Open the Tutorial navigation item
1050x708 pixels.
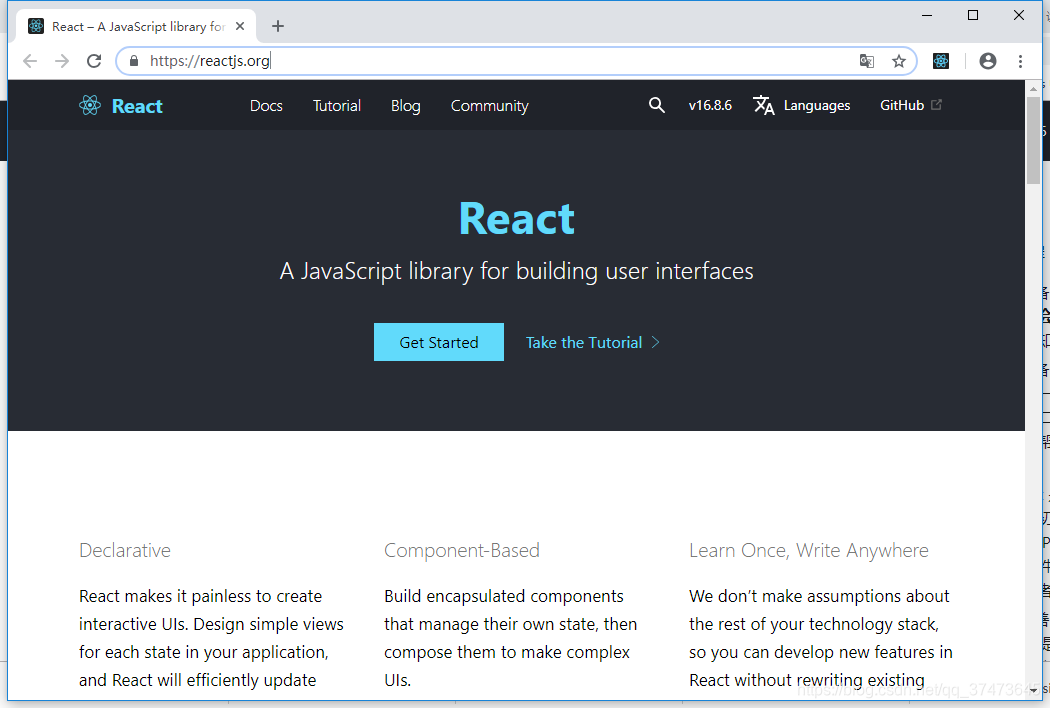point(337,105)
